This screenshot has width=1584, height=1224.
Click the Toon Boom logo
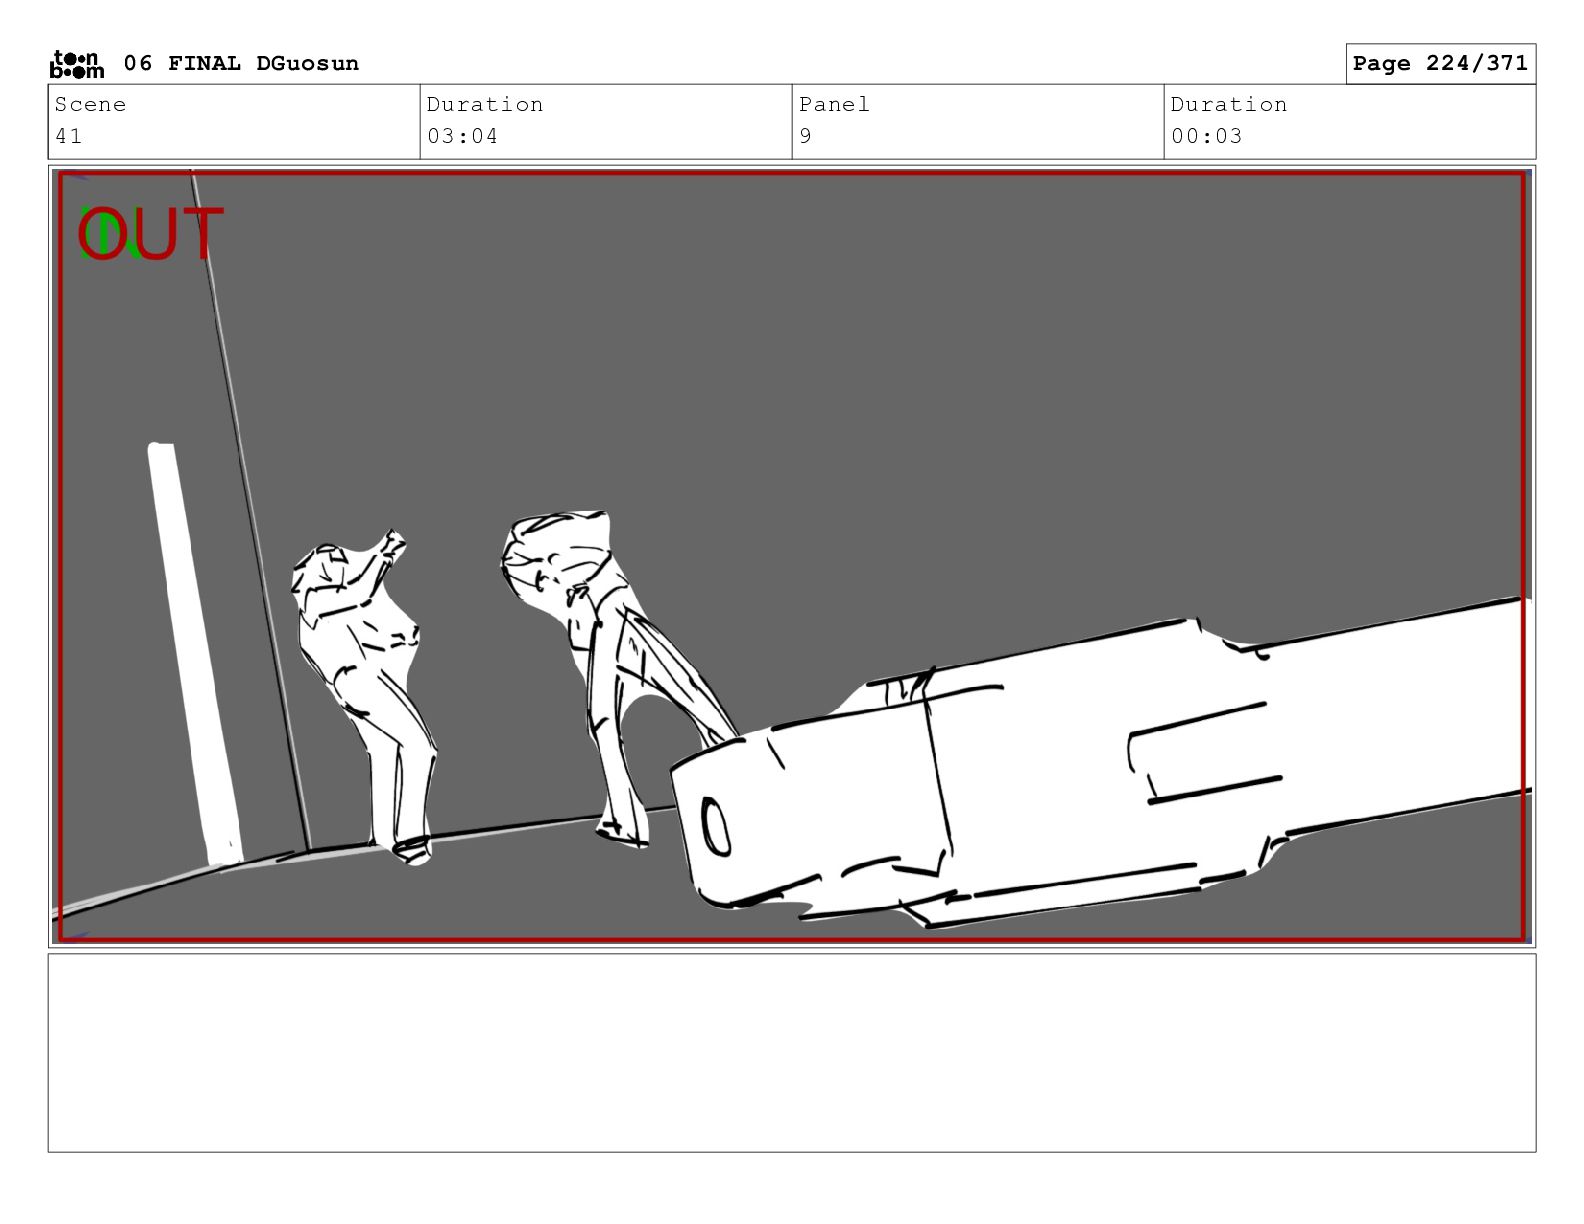click(x=77, y=64)
